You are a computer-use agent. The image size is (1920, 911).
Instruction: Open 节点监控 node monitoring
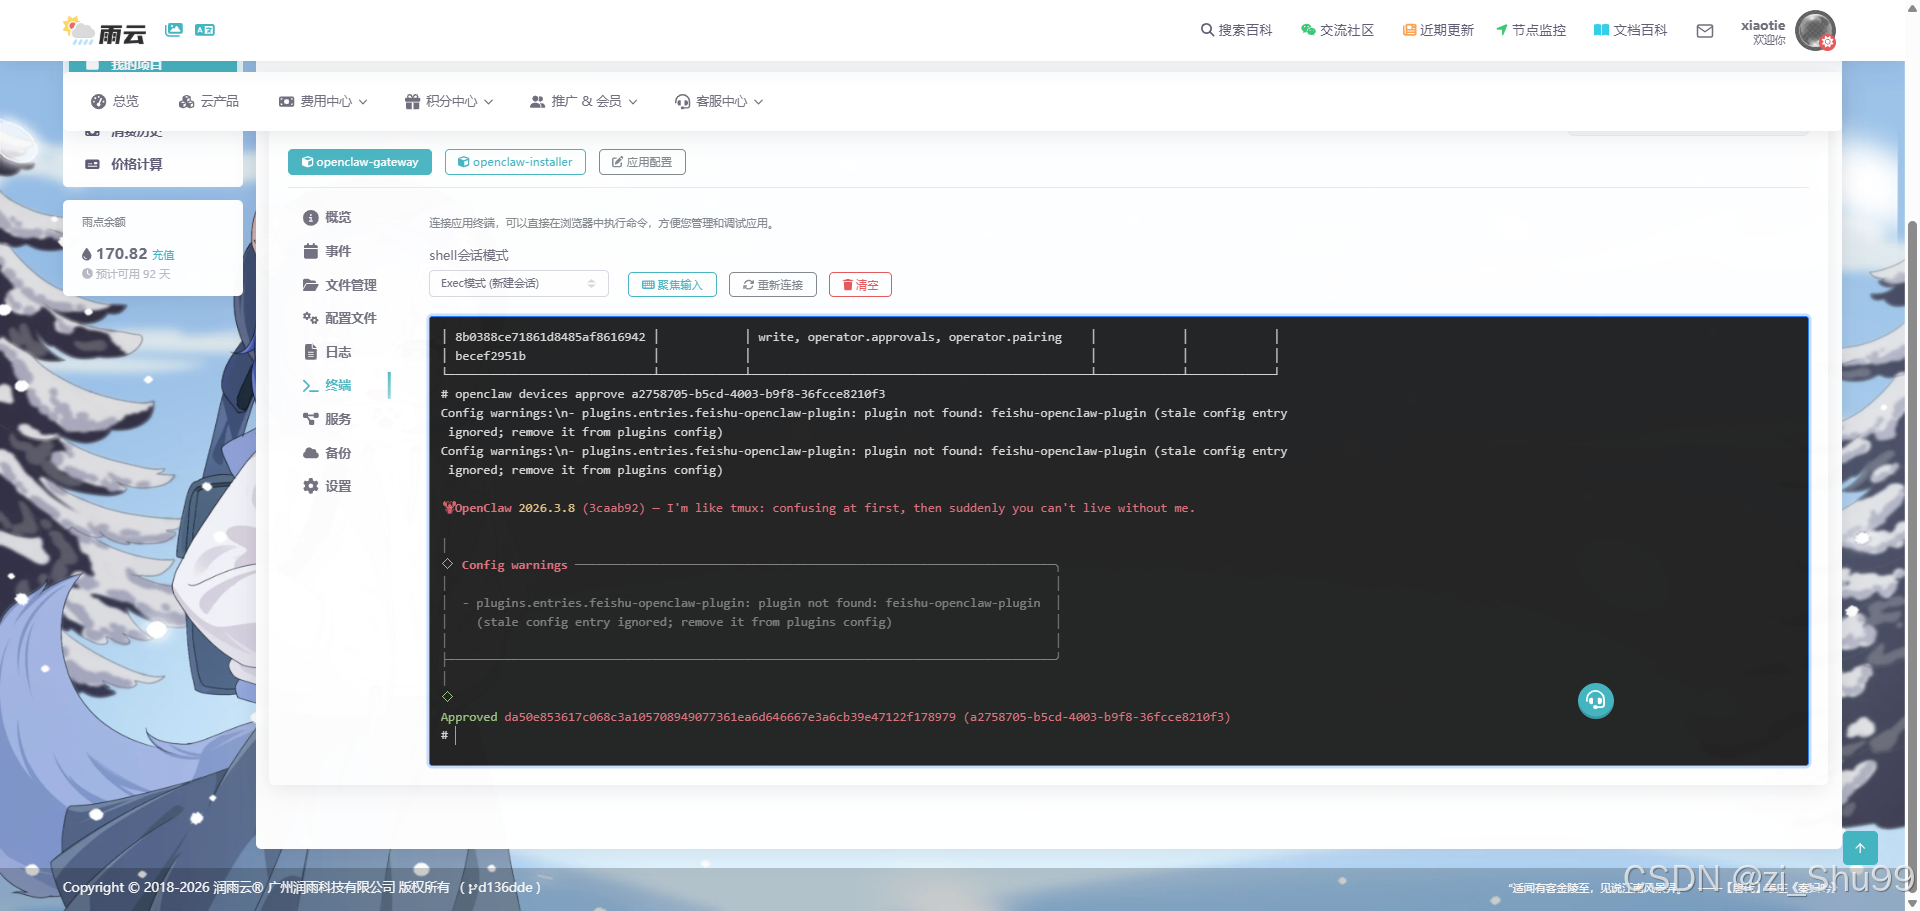point(1531,30)
